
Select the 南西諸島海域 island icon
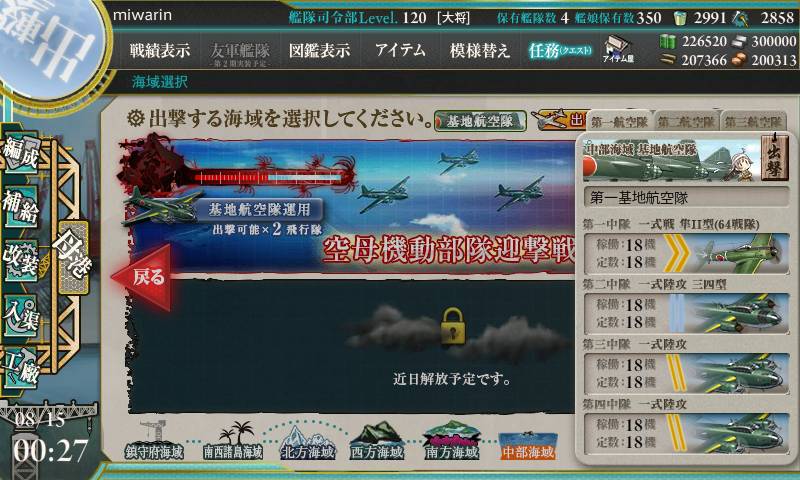coord(233,441)
